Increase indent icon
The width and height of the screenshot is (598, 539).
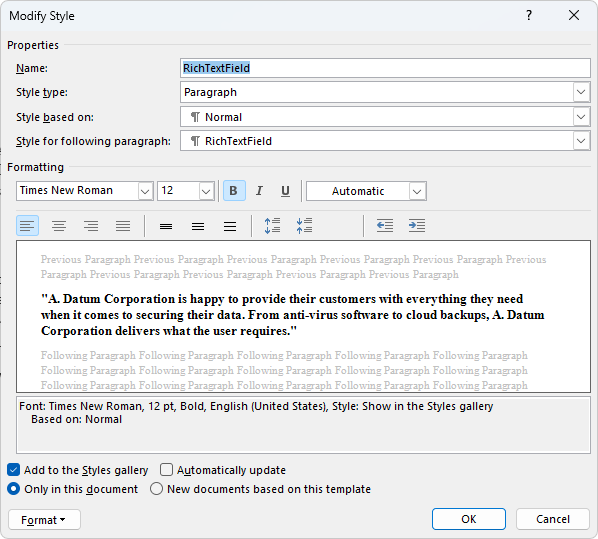pos(417,225)
